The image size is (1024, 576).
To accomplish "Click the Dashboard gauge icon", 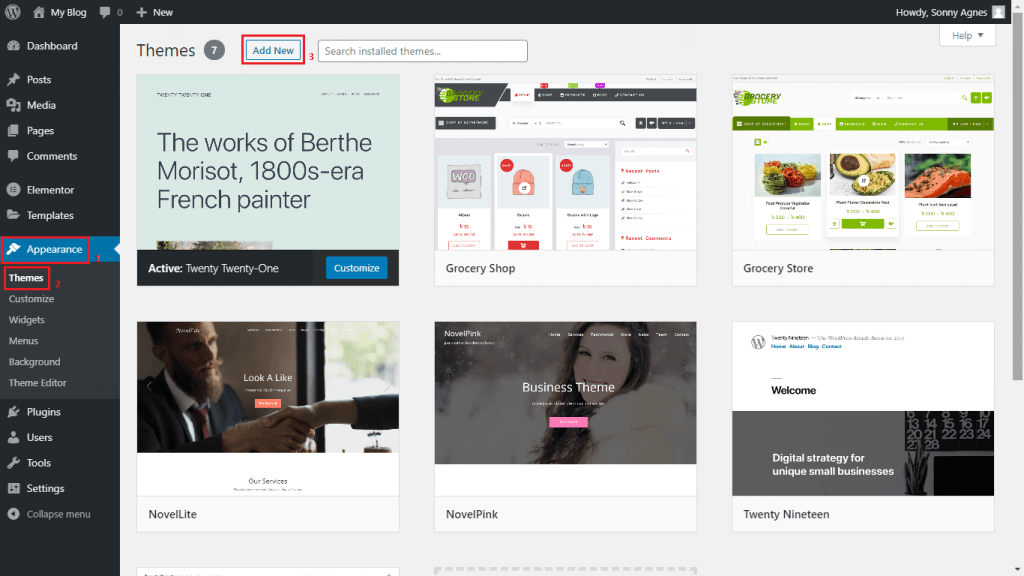I will [x=13, y=46].
